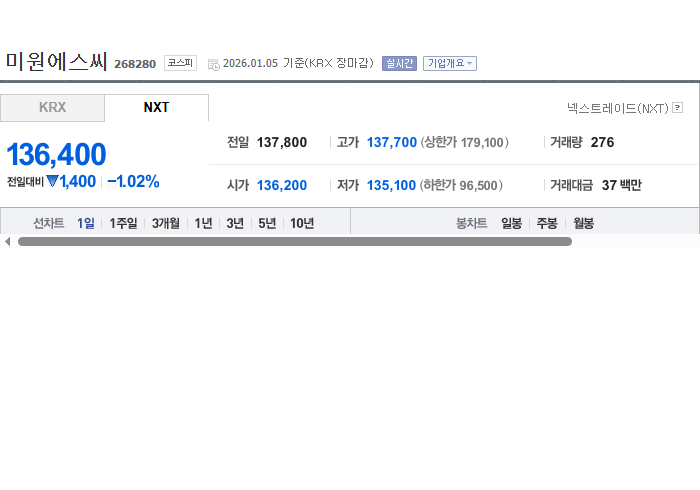The height and width of the screenshot is (490, 700).
Task: Click the low price 135,100
Action: (391, 185)
